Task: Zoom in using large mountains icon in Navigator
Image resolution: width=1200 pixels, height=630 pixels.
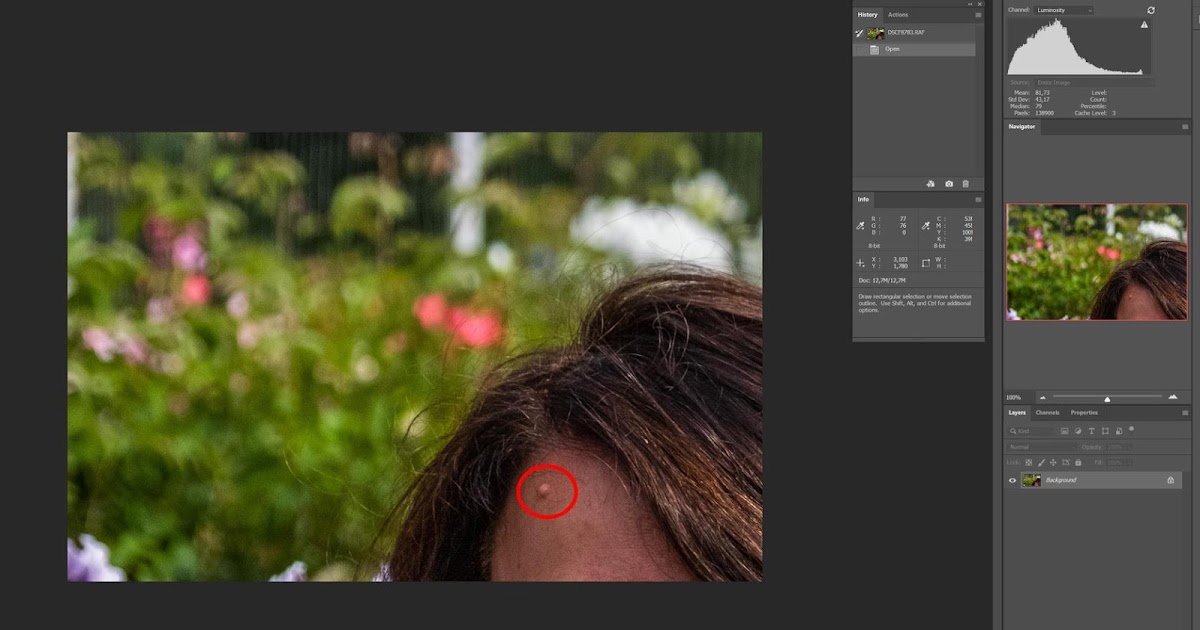Action: pyautogui.click(x=1172, y=397)
